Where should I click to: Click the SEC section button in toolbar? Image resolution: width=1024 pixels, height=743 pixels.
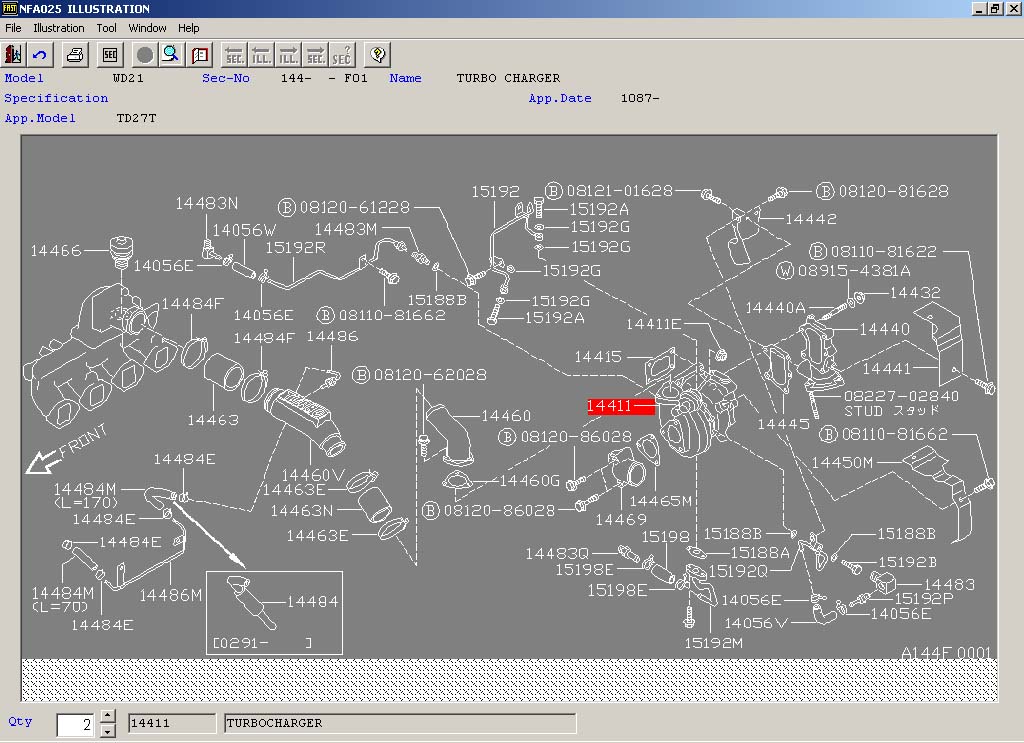110,54
